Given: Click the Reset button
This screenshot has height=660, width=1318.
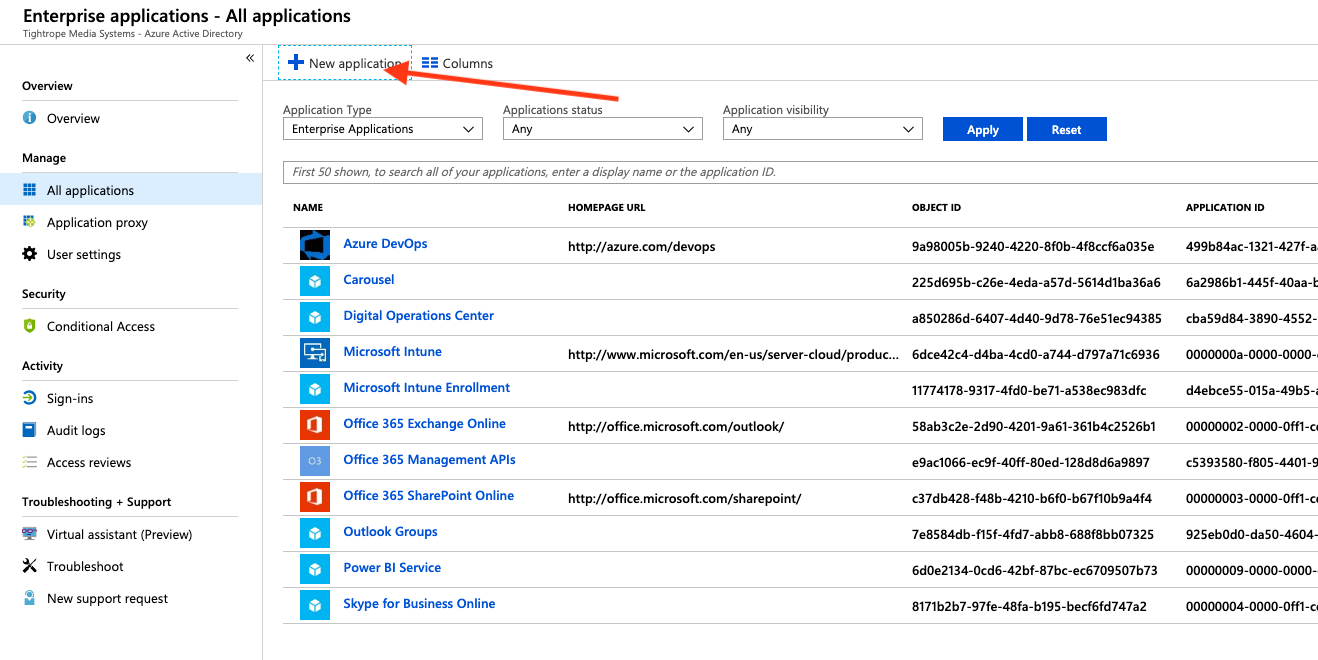Looking at the screenshot, I should pyautogui.click(x=1066, y=129).
